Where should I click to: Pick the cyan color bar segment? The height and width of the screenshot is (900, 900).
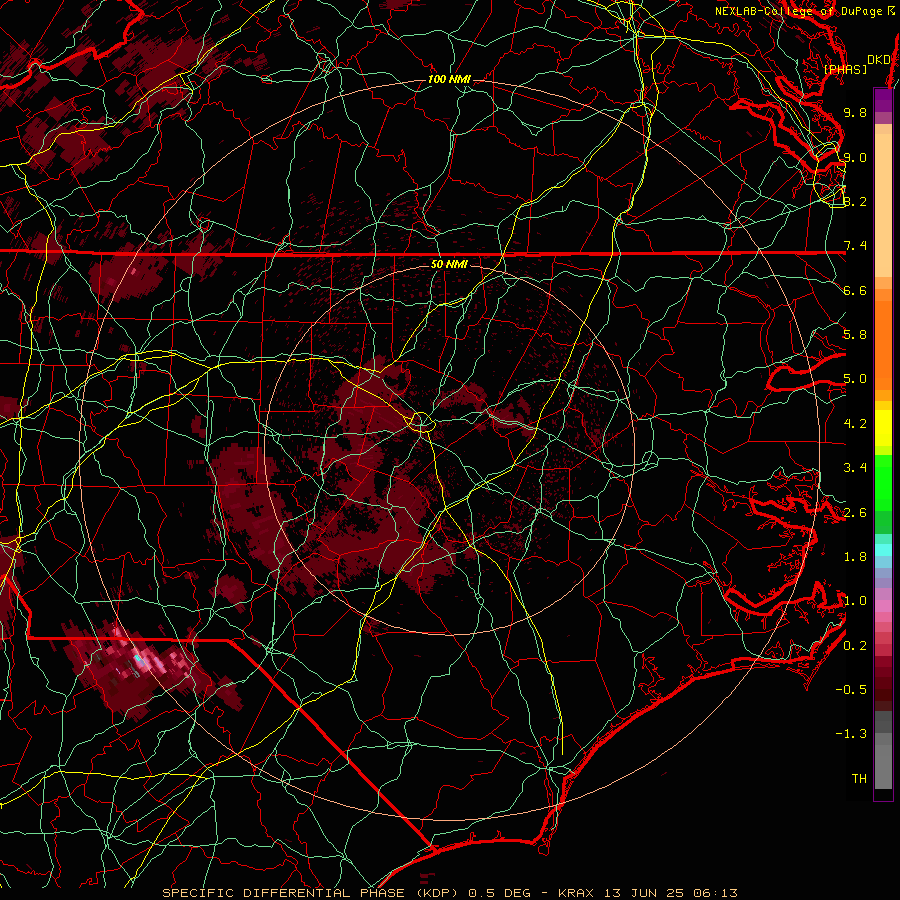click(883, 550)
